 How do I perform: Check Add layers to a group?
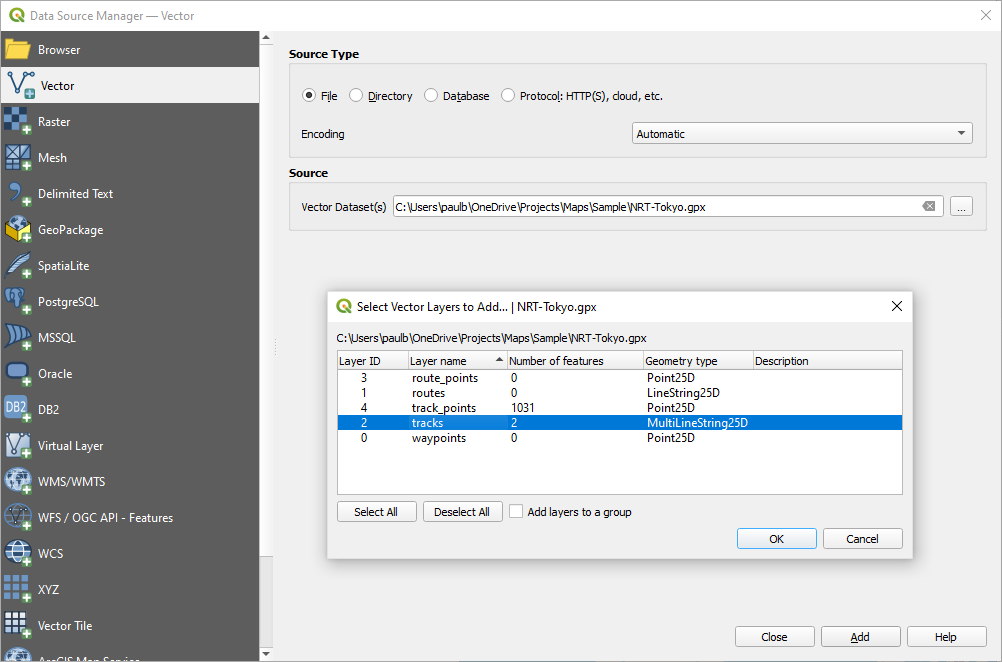(x=516, y=511)
